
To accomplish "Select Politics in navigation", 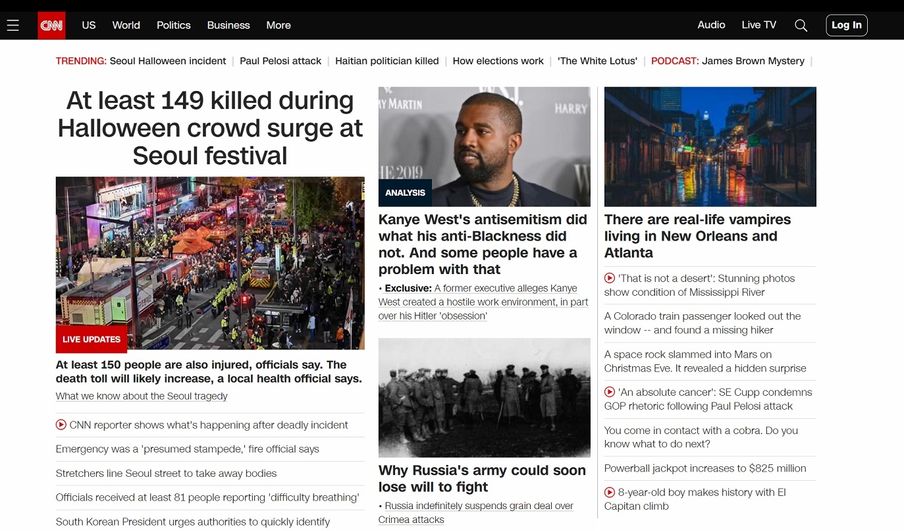I will (174, 25).
